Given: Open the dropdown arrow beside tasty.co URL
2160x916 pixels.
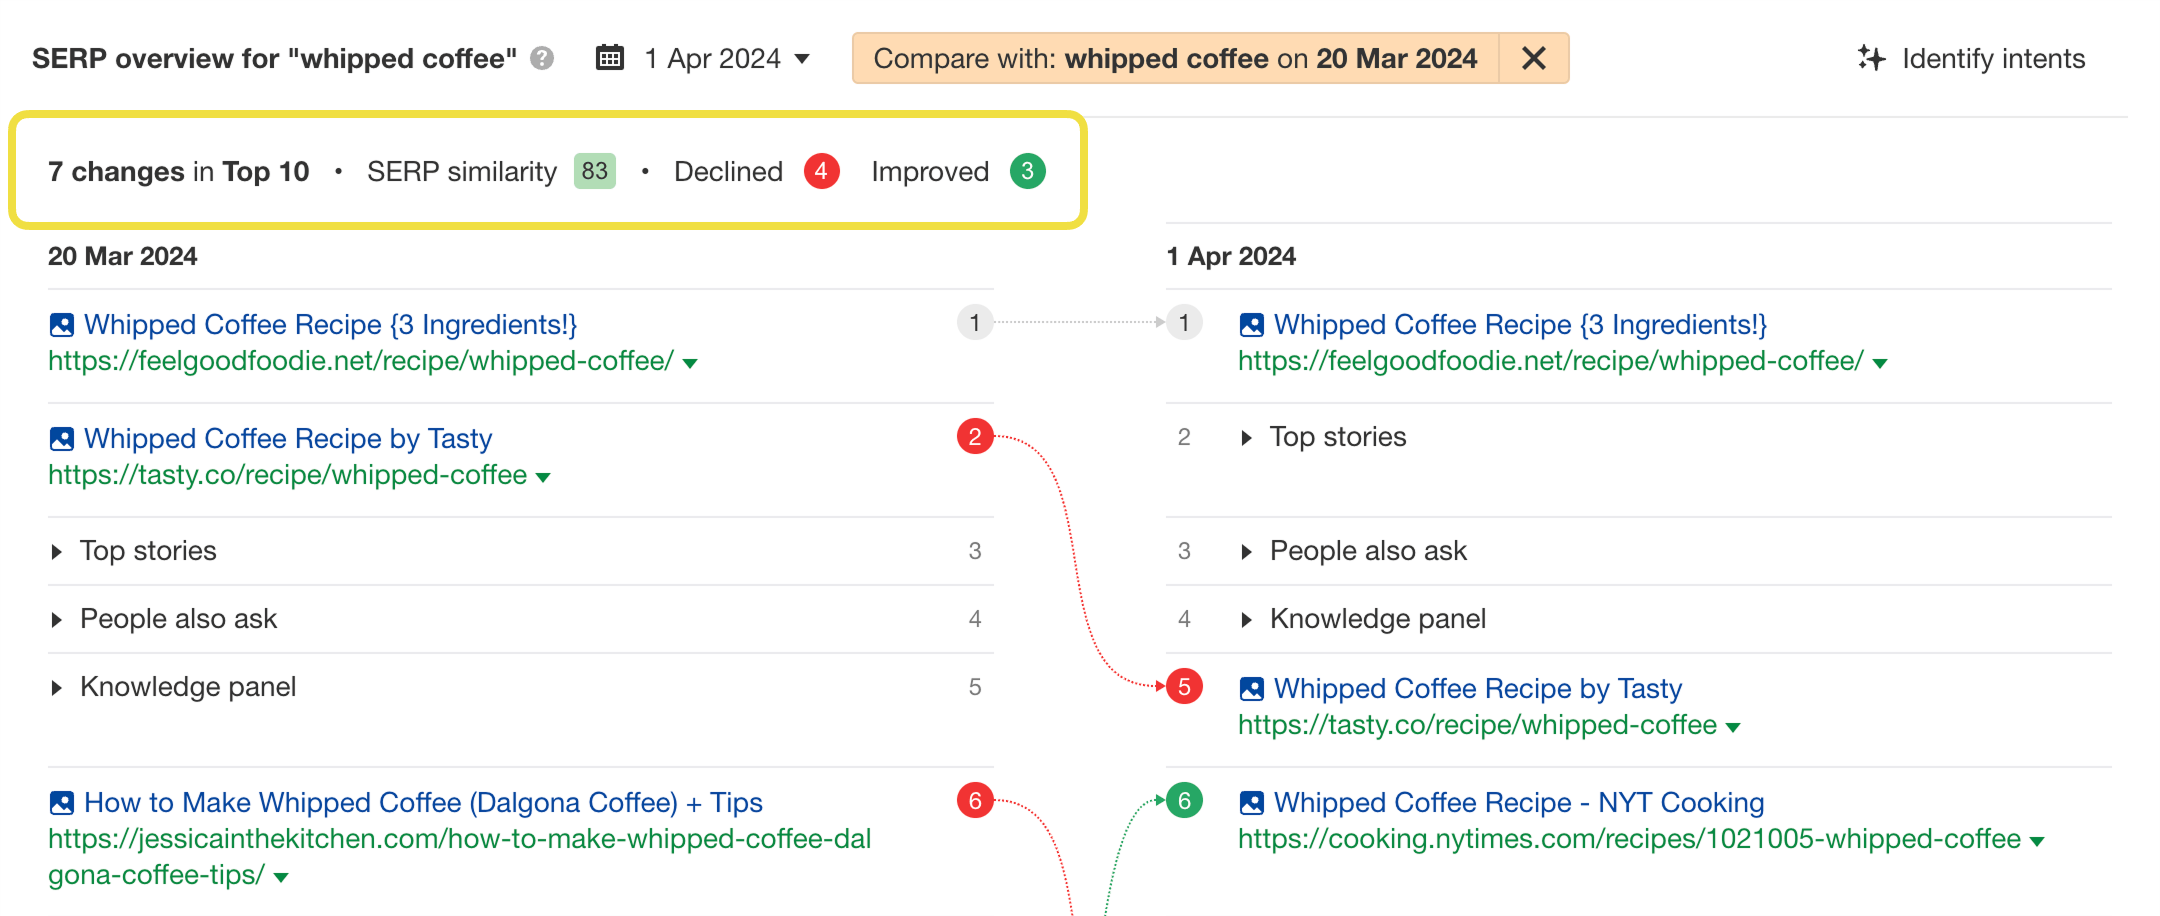Looking at the screenshot, I should point(543,477).
